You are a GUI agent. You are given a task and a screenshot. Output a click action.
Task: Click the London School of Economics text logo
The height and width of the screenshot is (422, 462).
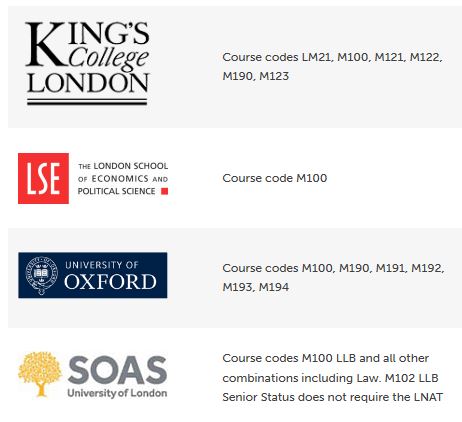point(123,178)
